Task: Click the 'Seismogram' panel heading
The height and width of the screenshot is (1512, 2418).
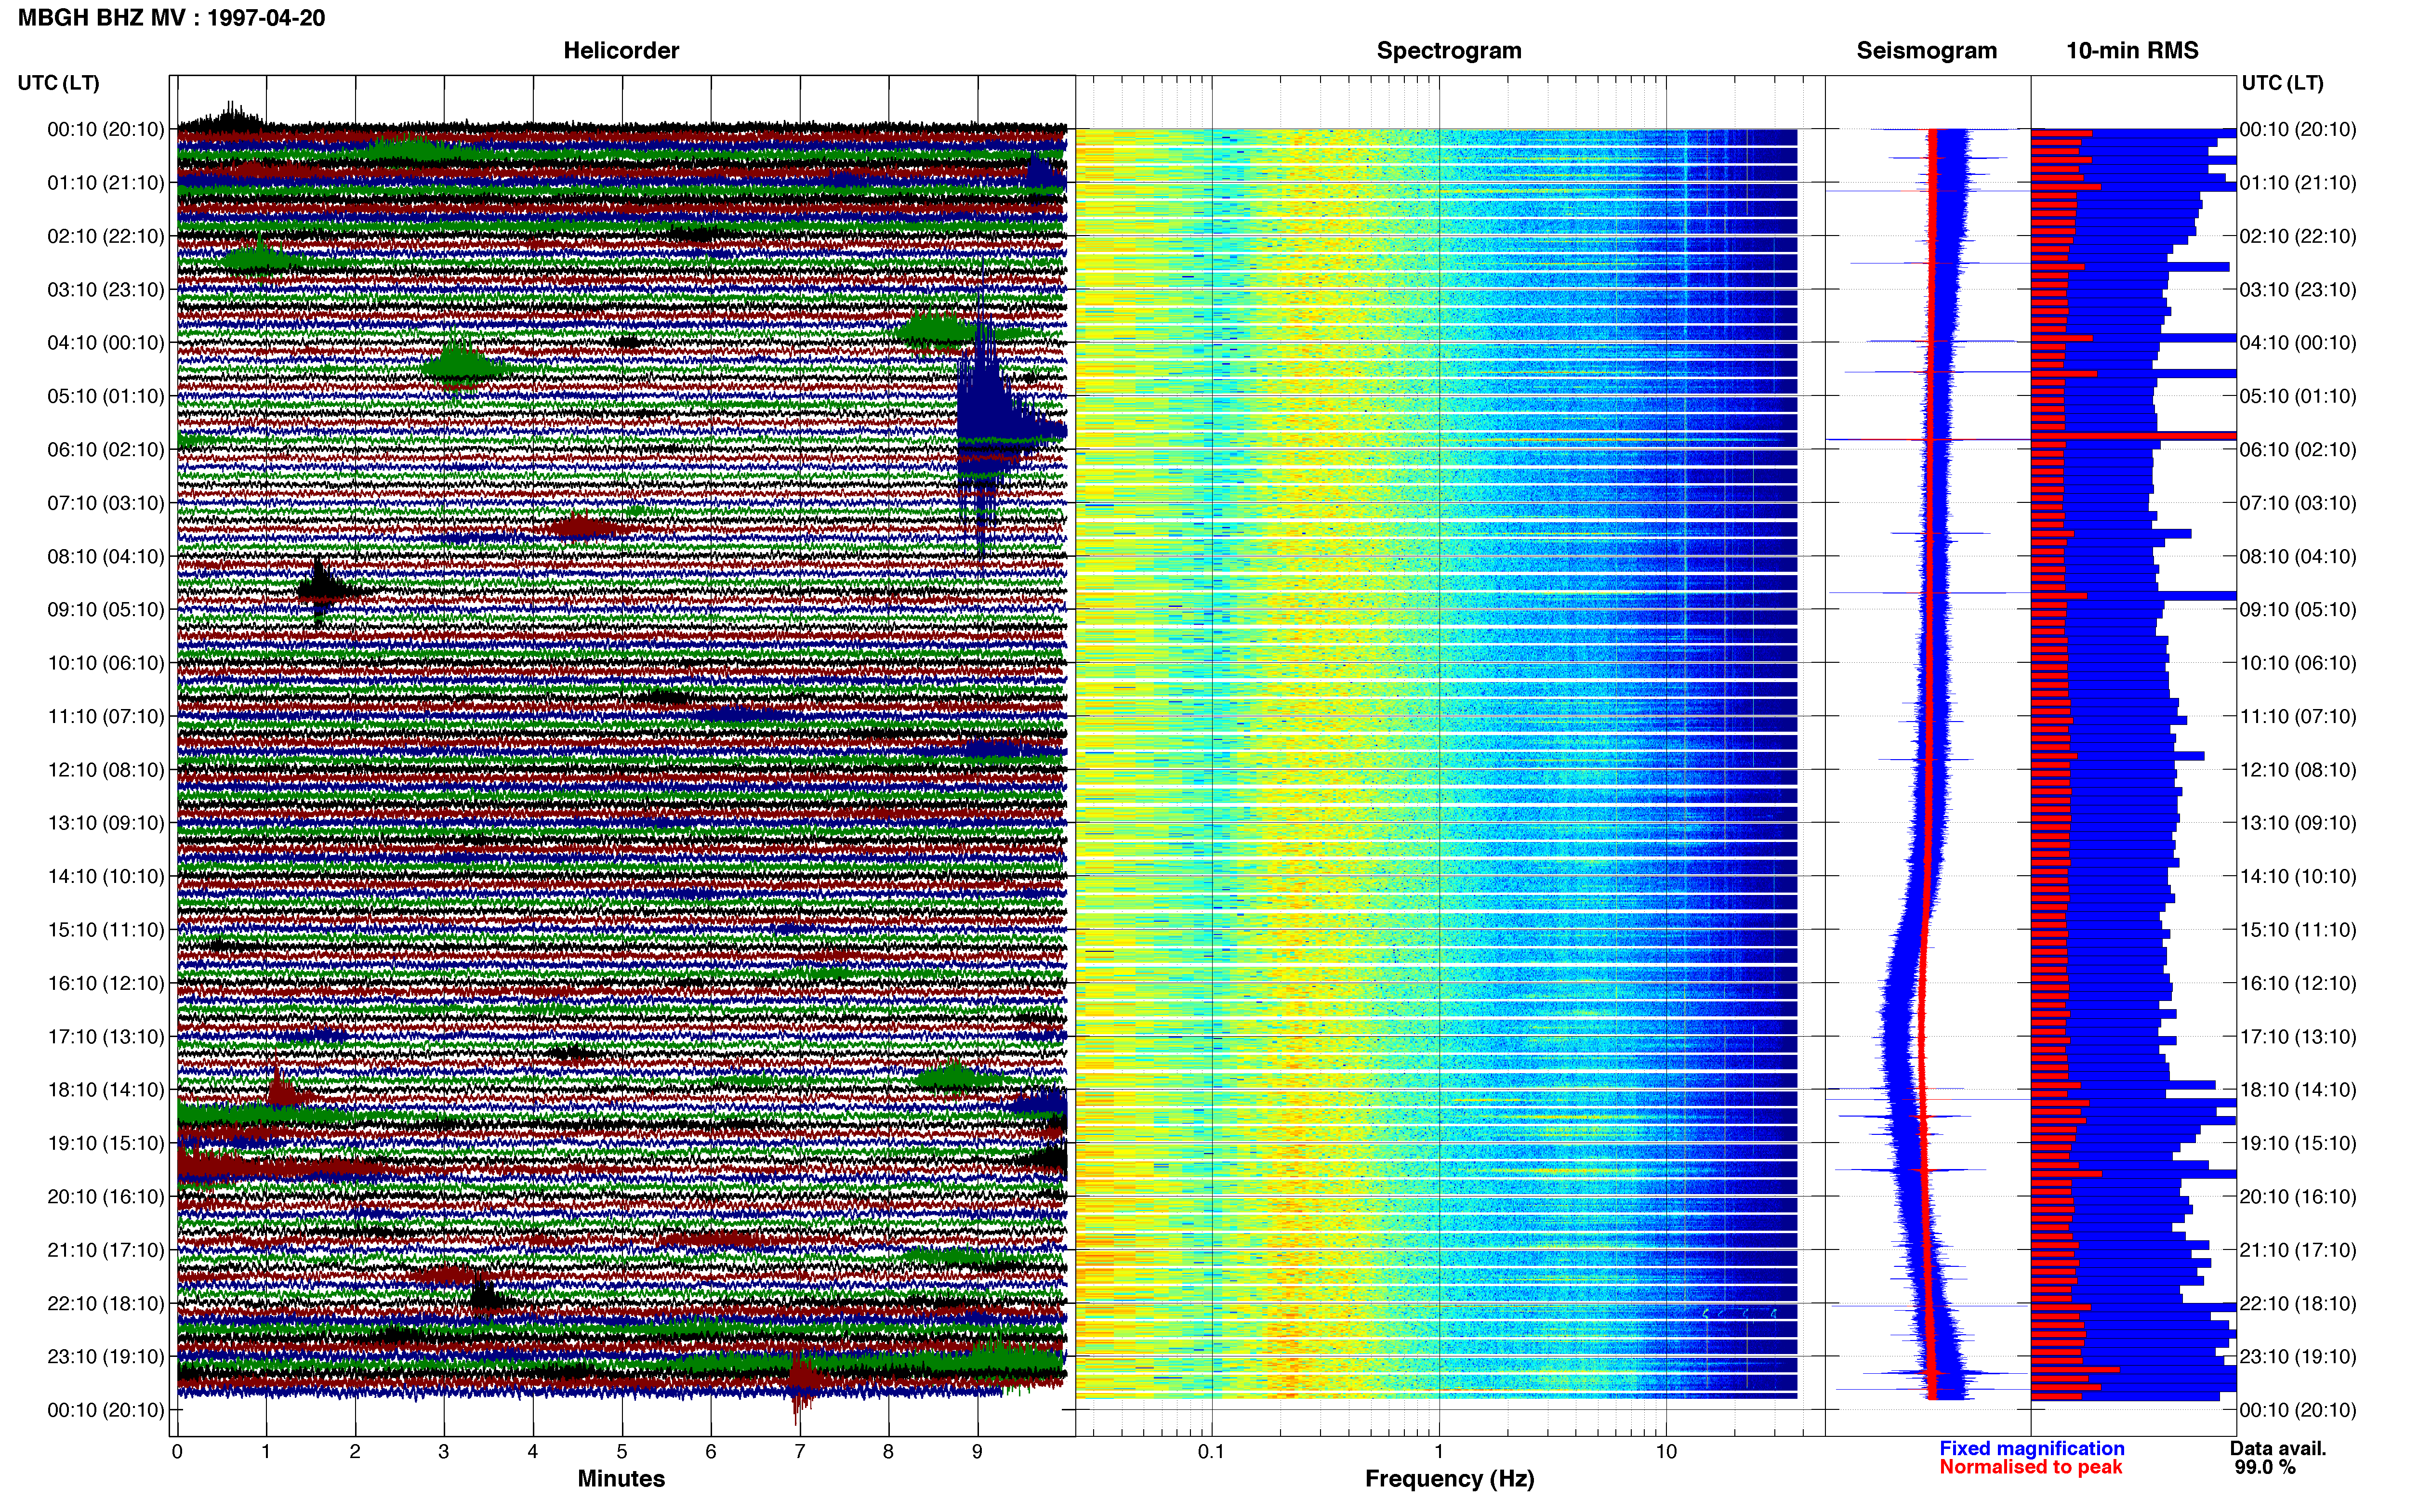Action: pyautogui.click(x=1926, y=51)
